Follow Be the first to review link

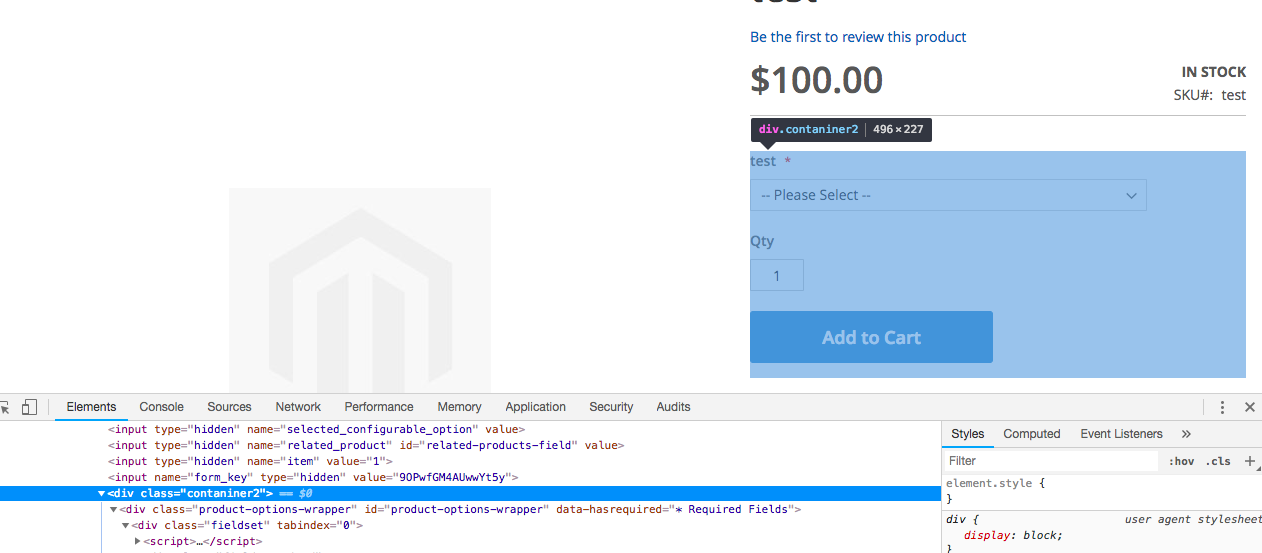[x=858, y=37]
